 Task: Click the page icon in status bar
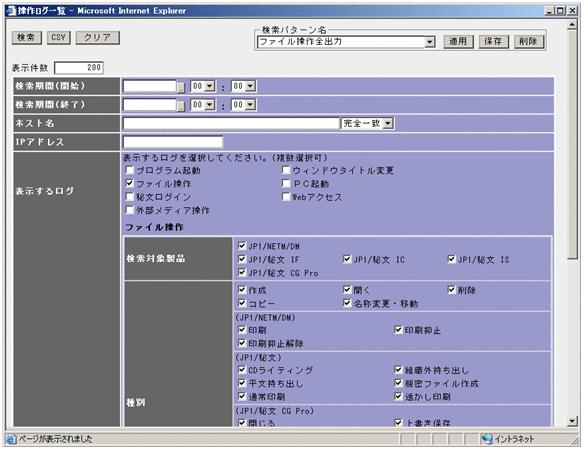tap(12, 439)
